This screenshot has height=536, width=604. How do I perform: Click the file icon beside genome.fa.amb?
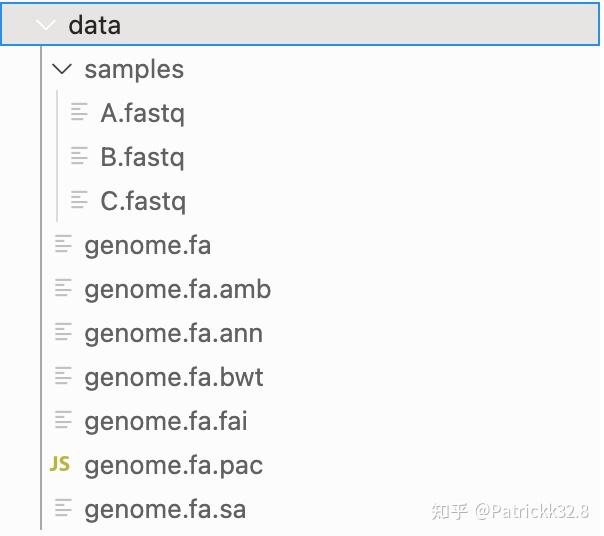click(x=64, y=289)
